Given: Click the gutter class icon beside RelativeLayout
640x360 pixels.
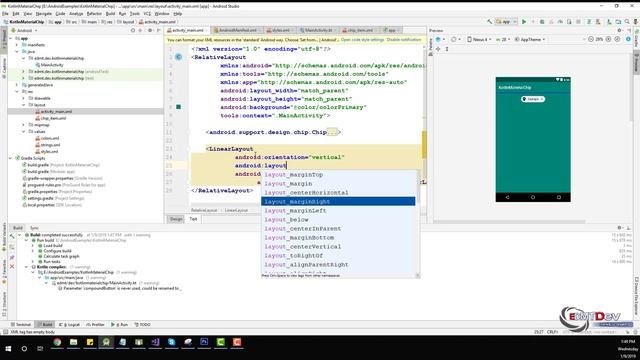Looking at the screenshot, I should [x=178, y=57].
